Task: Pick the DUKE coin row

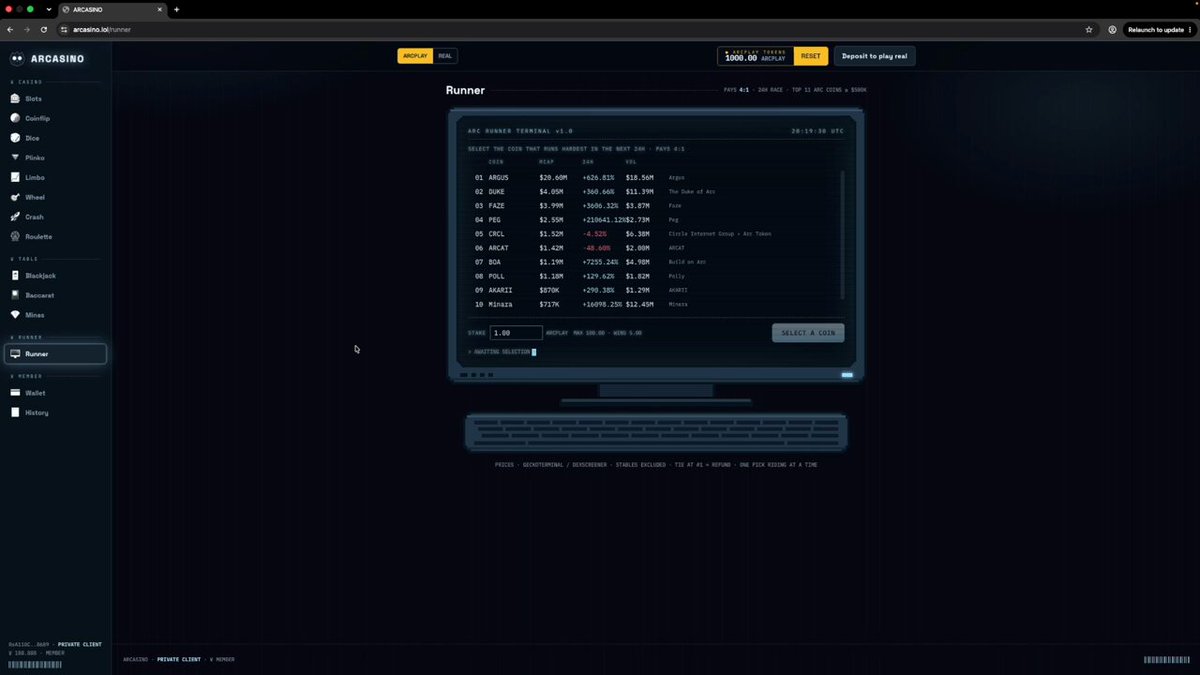Action: tap(655, 191)
